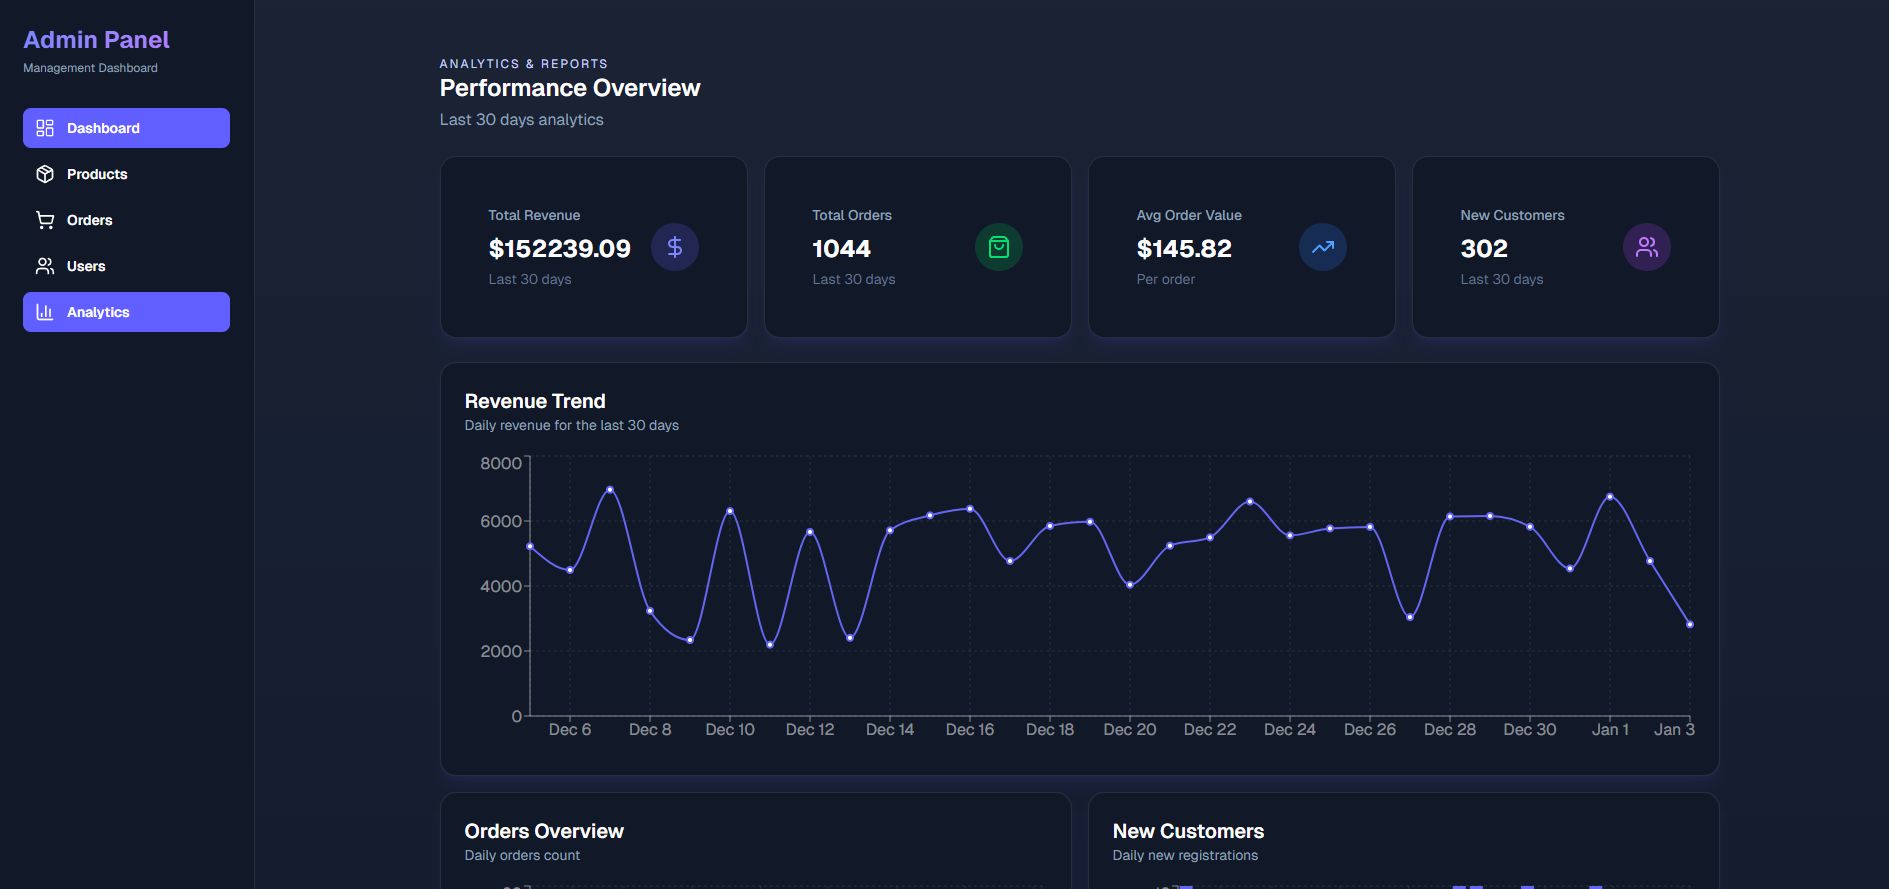Click the dollar sign revenue icon
1889x889 pixels.
tap(675, 247)
